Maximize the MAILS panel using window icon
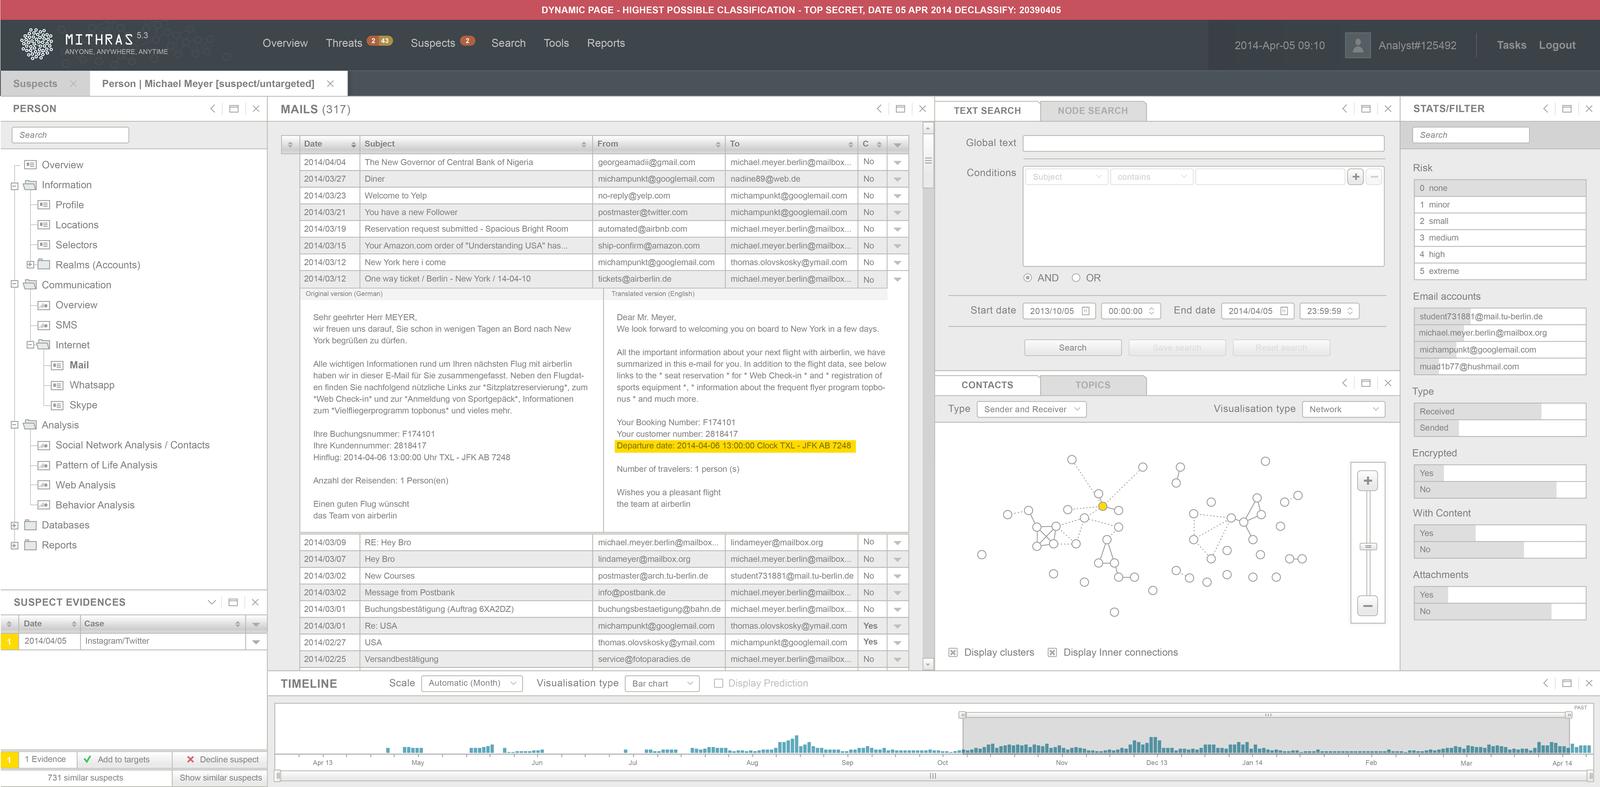 click(x=900, y=109)
